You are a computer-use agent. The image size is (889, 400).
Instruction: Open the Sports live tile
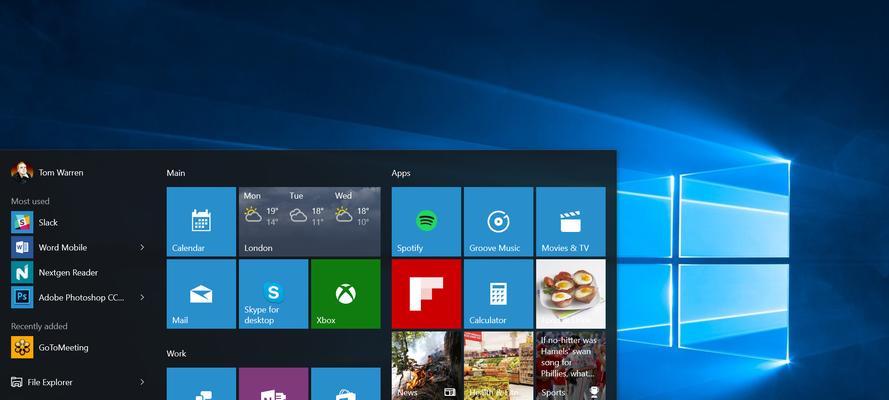pos(570,365)
